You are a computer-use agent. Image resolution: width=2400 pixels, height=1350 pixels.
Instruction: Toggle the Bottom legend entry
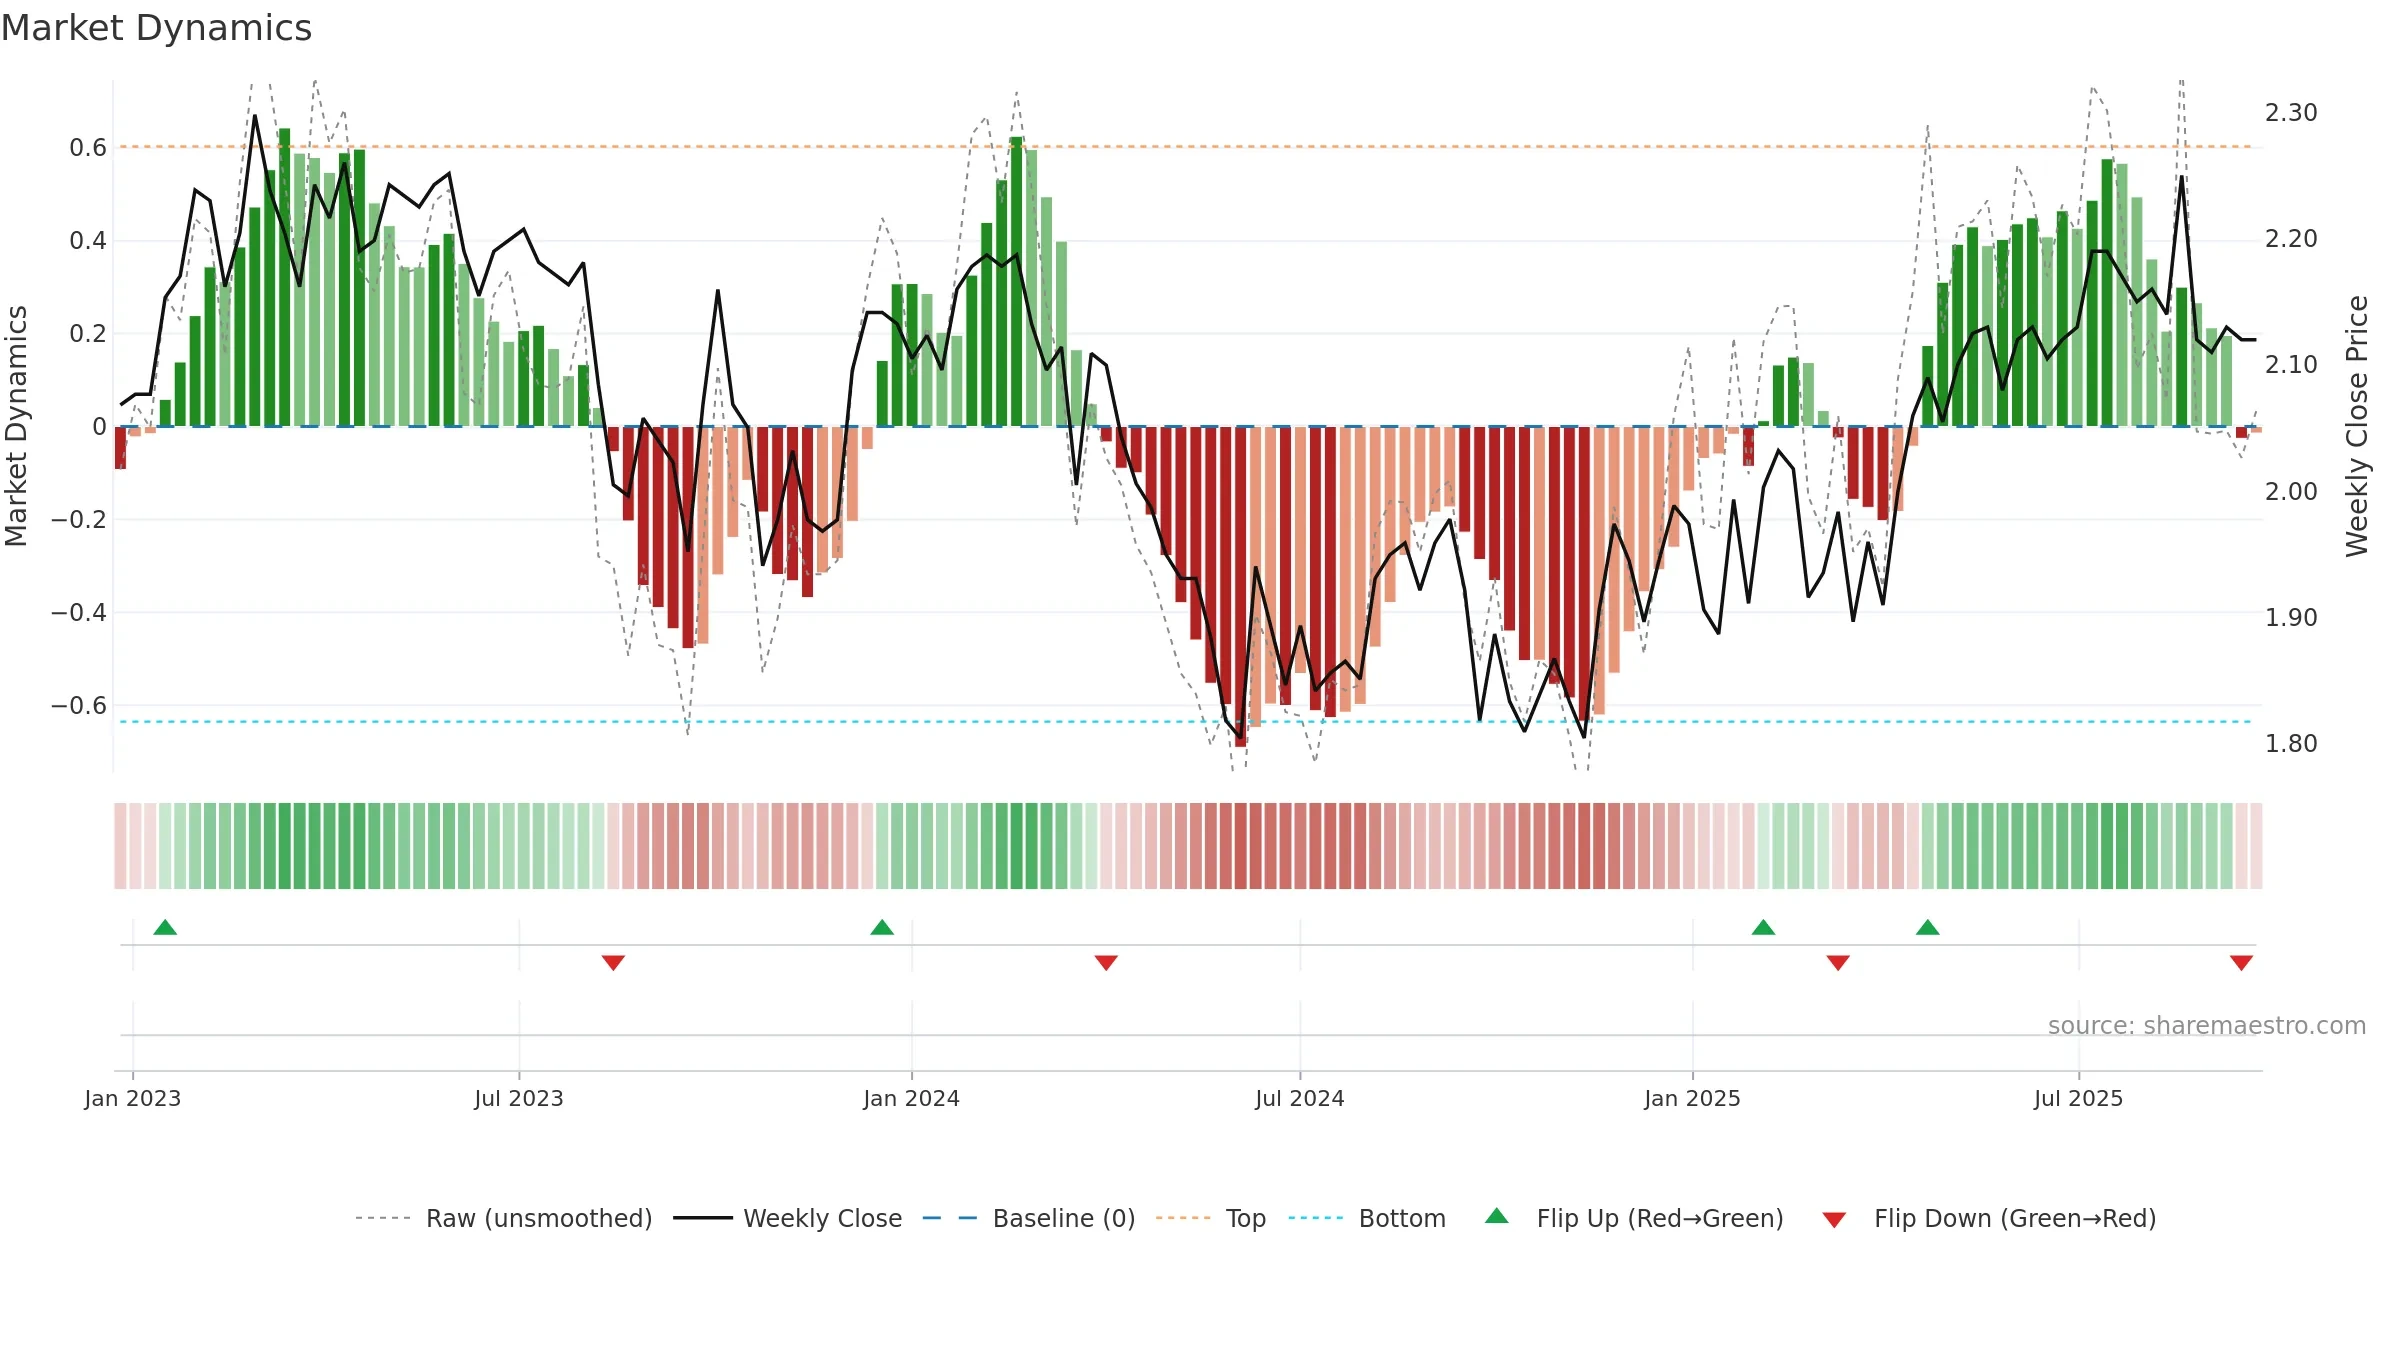1367,1218
